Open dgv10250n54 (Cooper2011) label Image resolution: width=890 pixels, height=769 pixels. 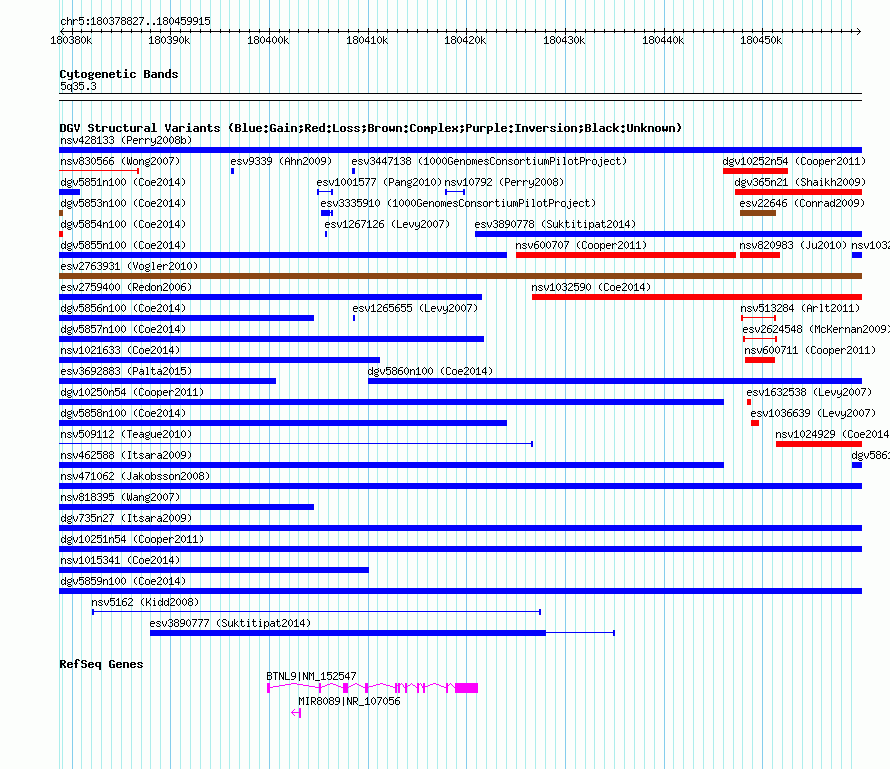[x=132, y=392]
